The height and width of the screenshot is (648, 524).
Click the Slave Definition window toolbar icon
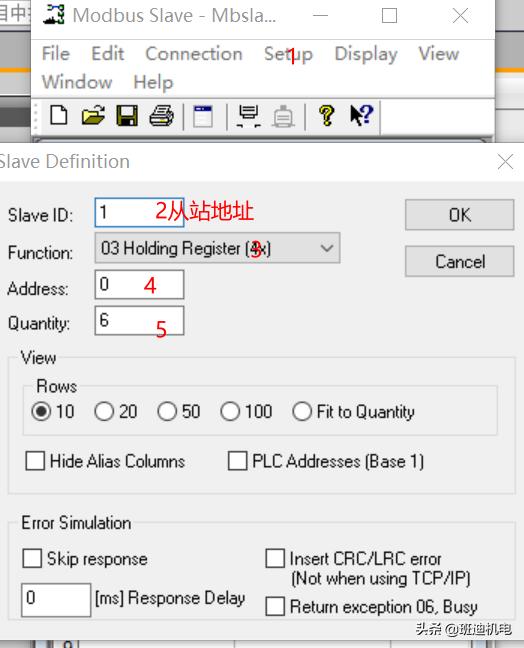pos(203,116)
